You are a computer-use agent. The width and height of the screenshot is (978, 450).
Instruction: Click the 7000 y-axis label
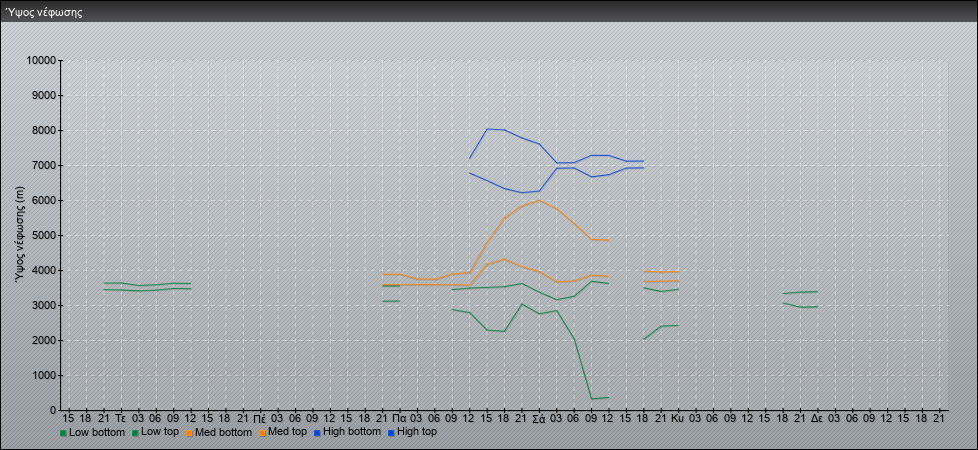44,165
